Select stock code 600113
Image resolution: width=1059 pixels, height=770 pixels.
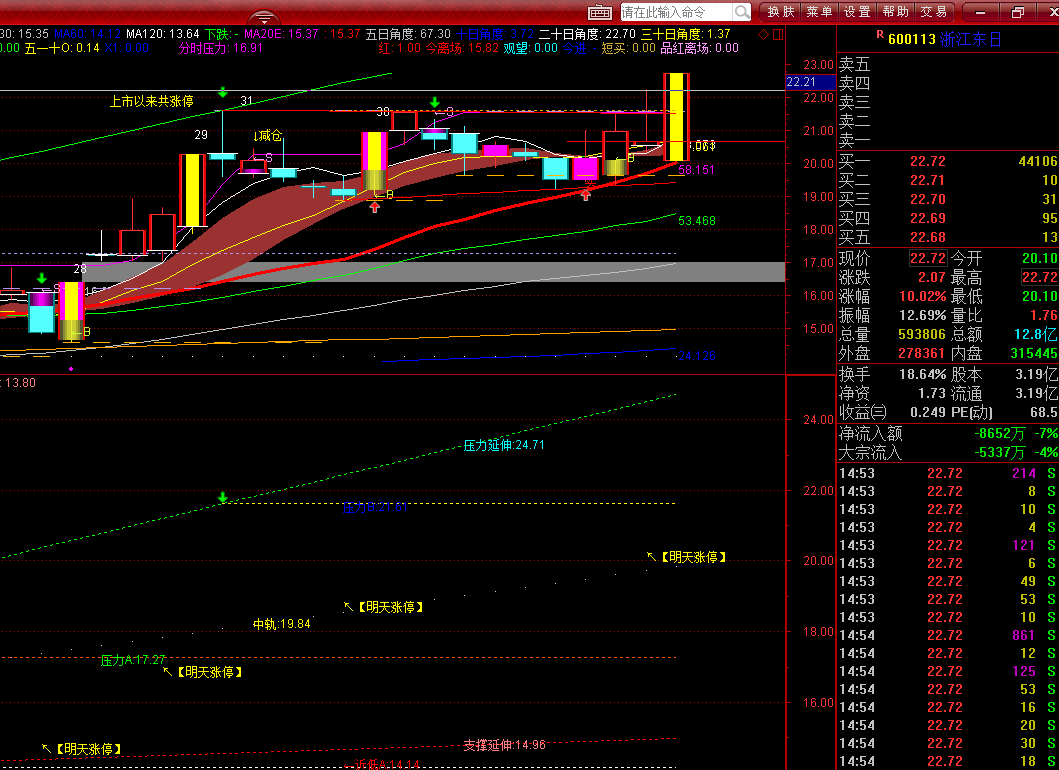pos(912,40)
